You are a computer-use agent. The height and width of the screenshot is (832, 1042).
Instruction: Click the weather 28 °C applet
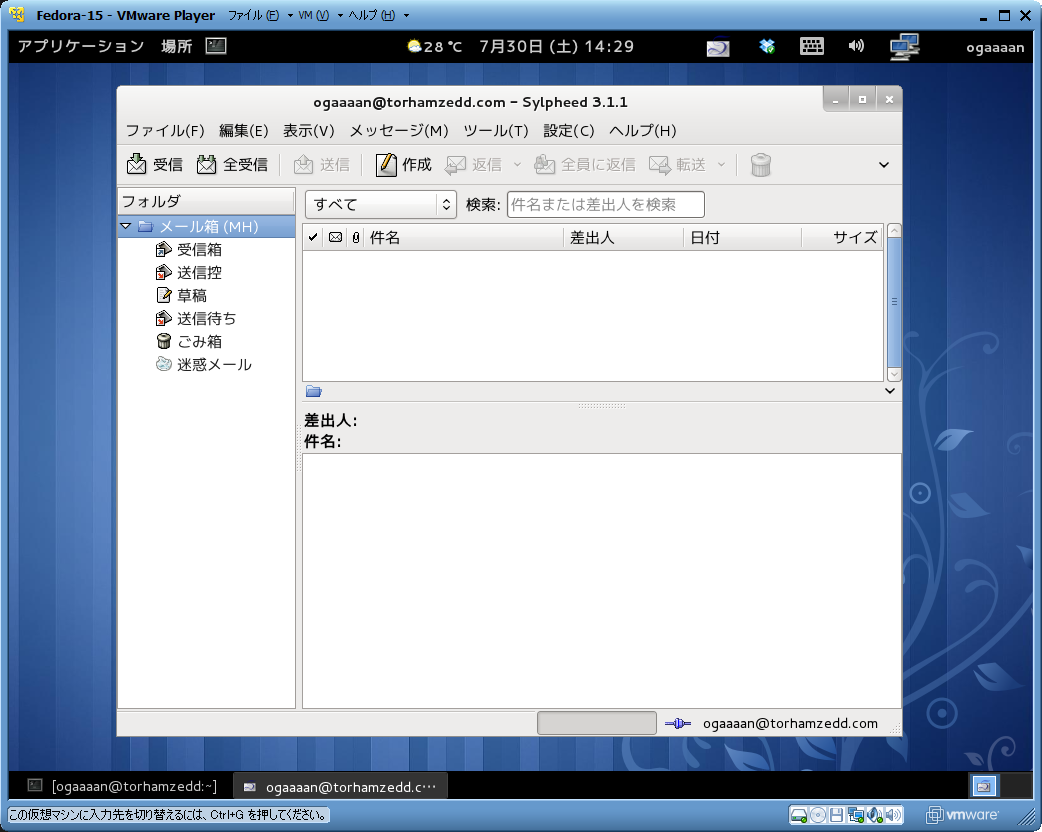tap(434, 47)
